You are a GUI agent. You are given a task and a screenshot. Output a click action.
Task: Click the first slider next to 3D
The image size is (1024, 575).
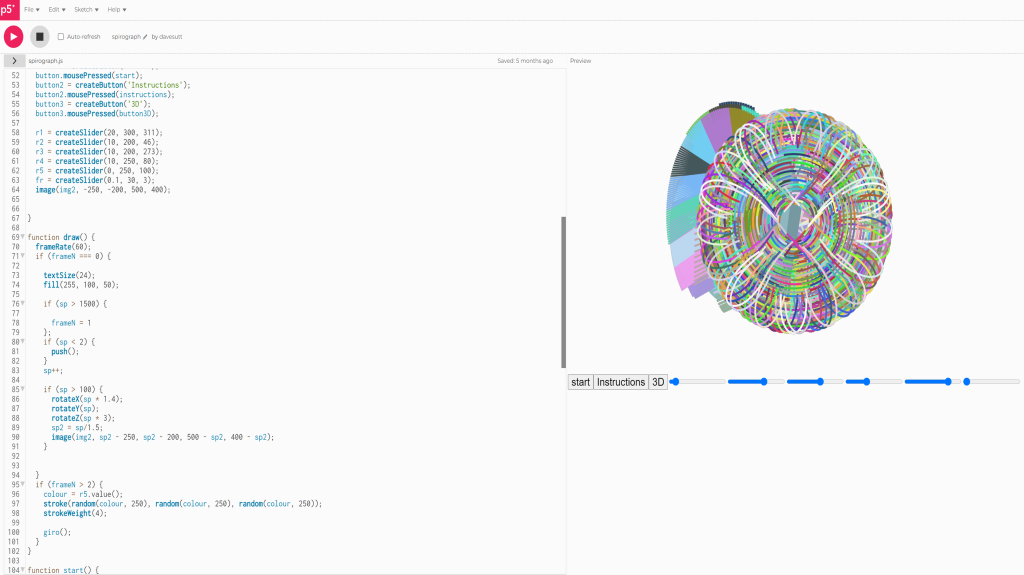coord(698,381)
